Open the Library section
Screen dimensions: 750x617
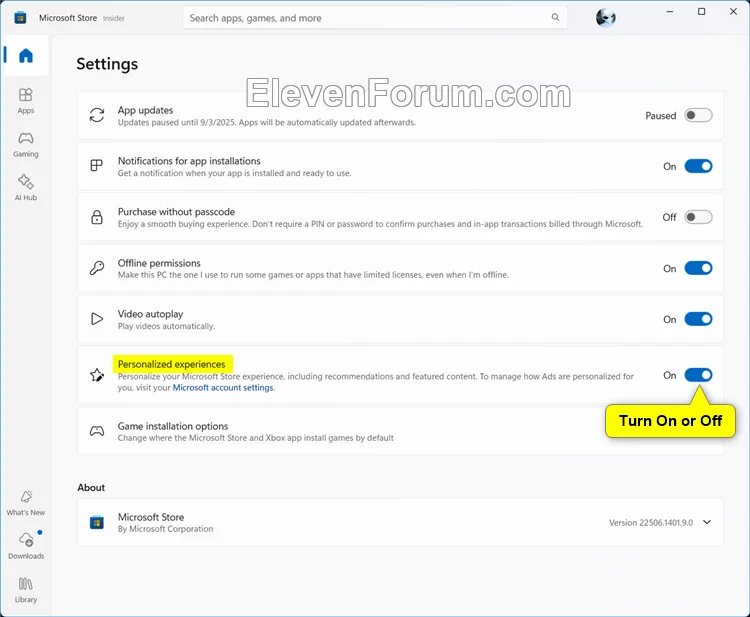coord(26,590)
